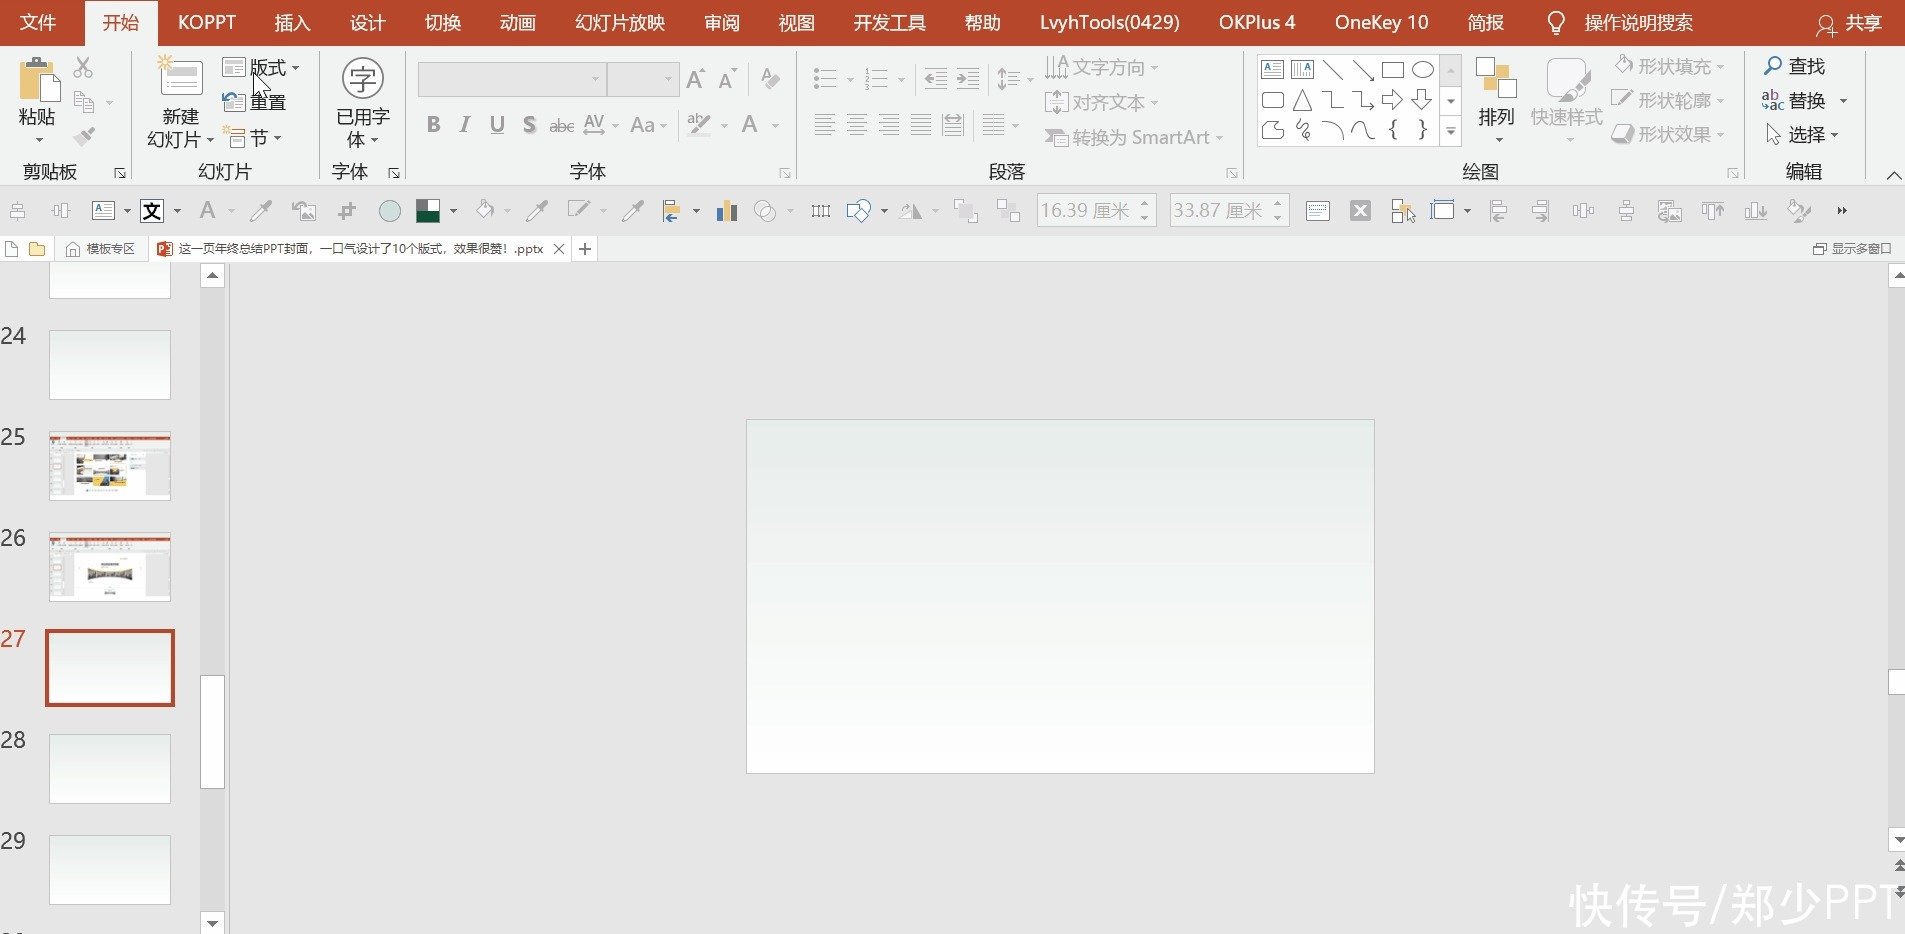Toggle left text alignment
This screenshot has height=934, width=1905.
pyautogui.click(x=824, y=125)
